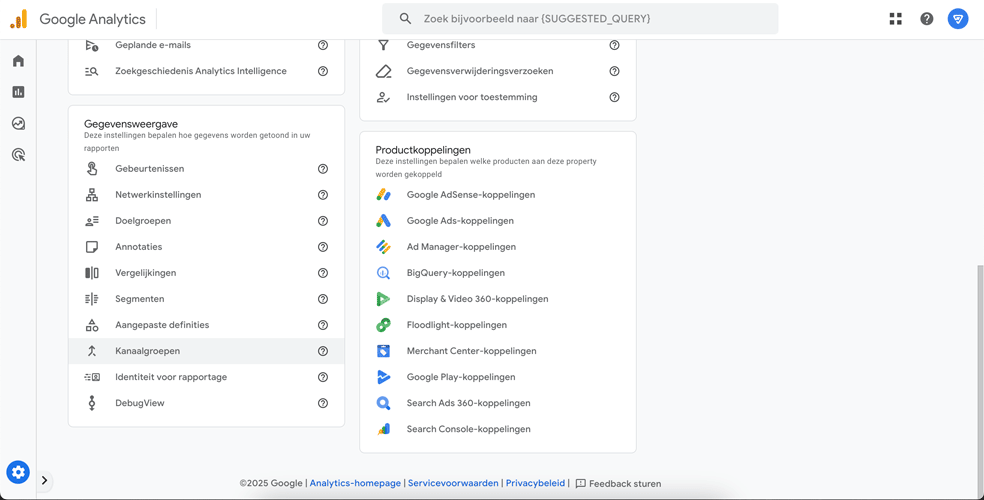Select the Kanaalgroepen row
This screenshot has height=500, width=984.
click(206, 351)
